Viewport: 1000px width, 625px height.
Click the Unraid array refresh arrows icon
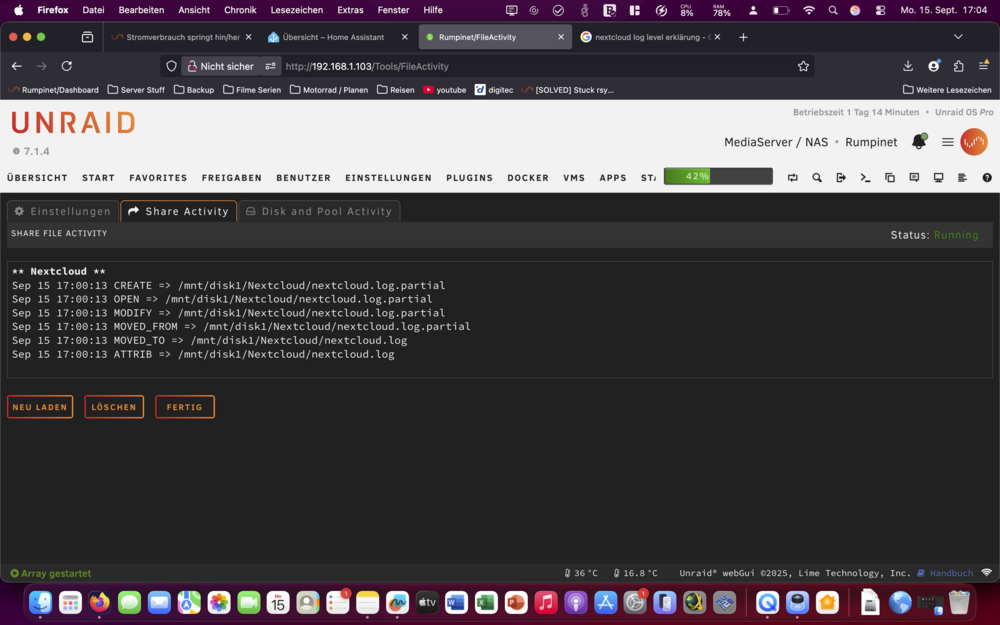(x=793, y=178)
